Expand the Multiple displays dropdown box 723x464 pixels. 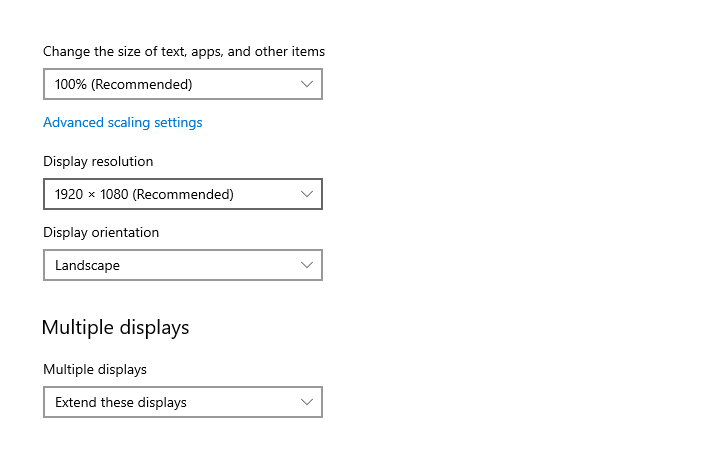[x=183, y=402]
